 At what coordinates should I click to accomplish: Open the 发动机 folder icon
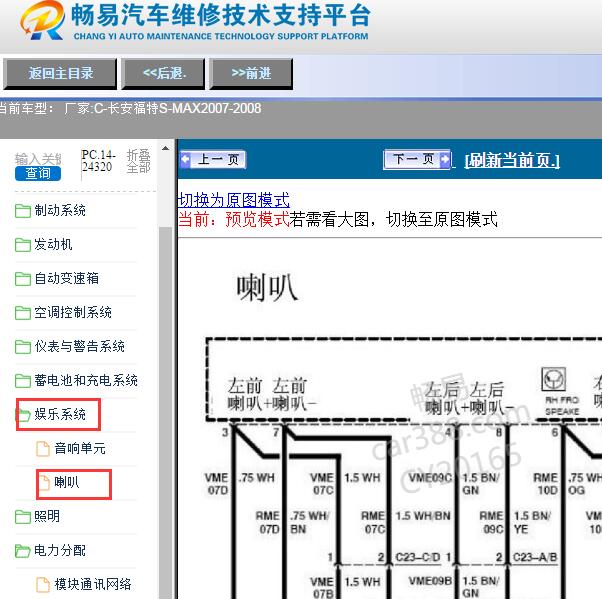point(23,245)
